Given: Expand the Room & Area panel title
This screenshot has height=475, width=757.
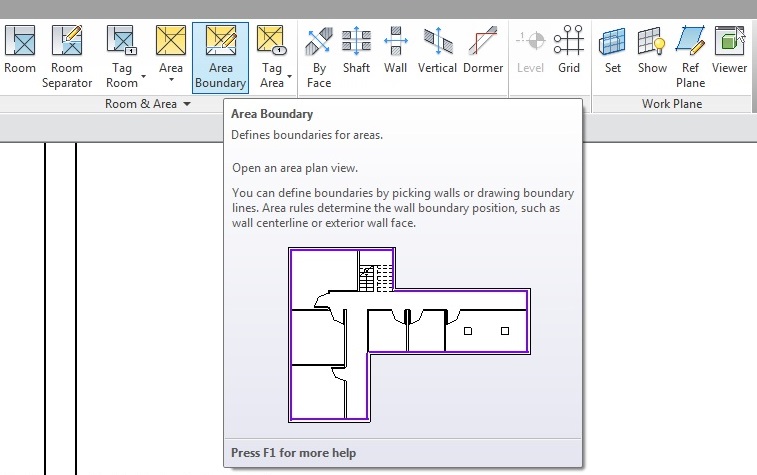Looking at the screenshot, I should pyautogui.click(x=148, y=104).
